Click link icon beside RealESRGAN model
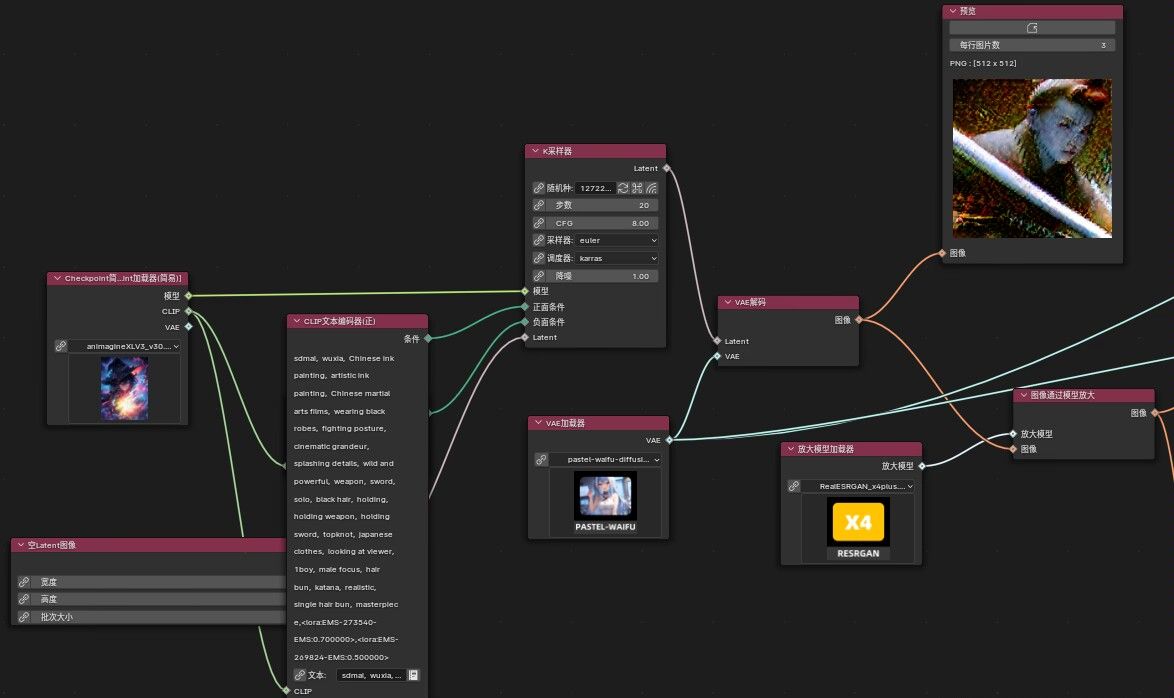 point(794,486)
